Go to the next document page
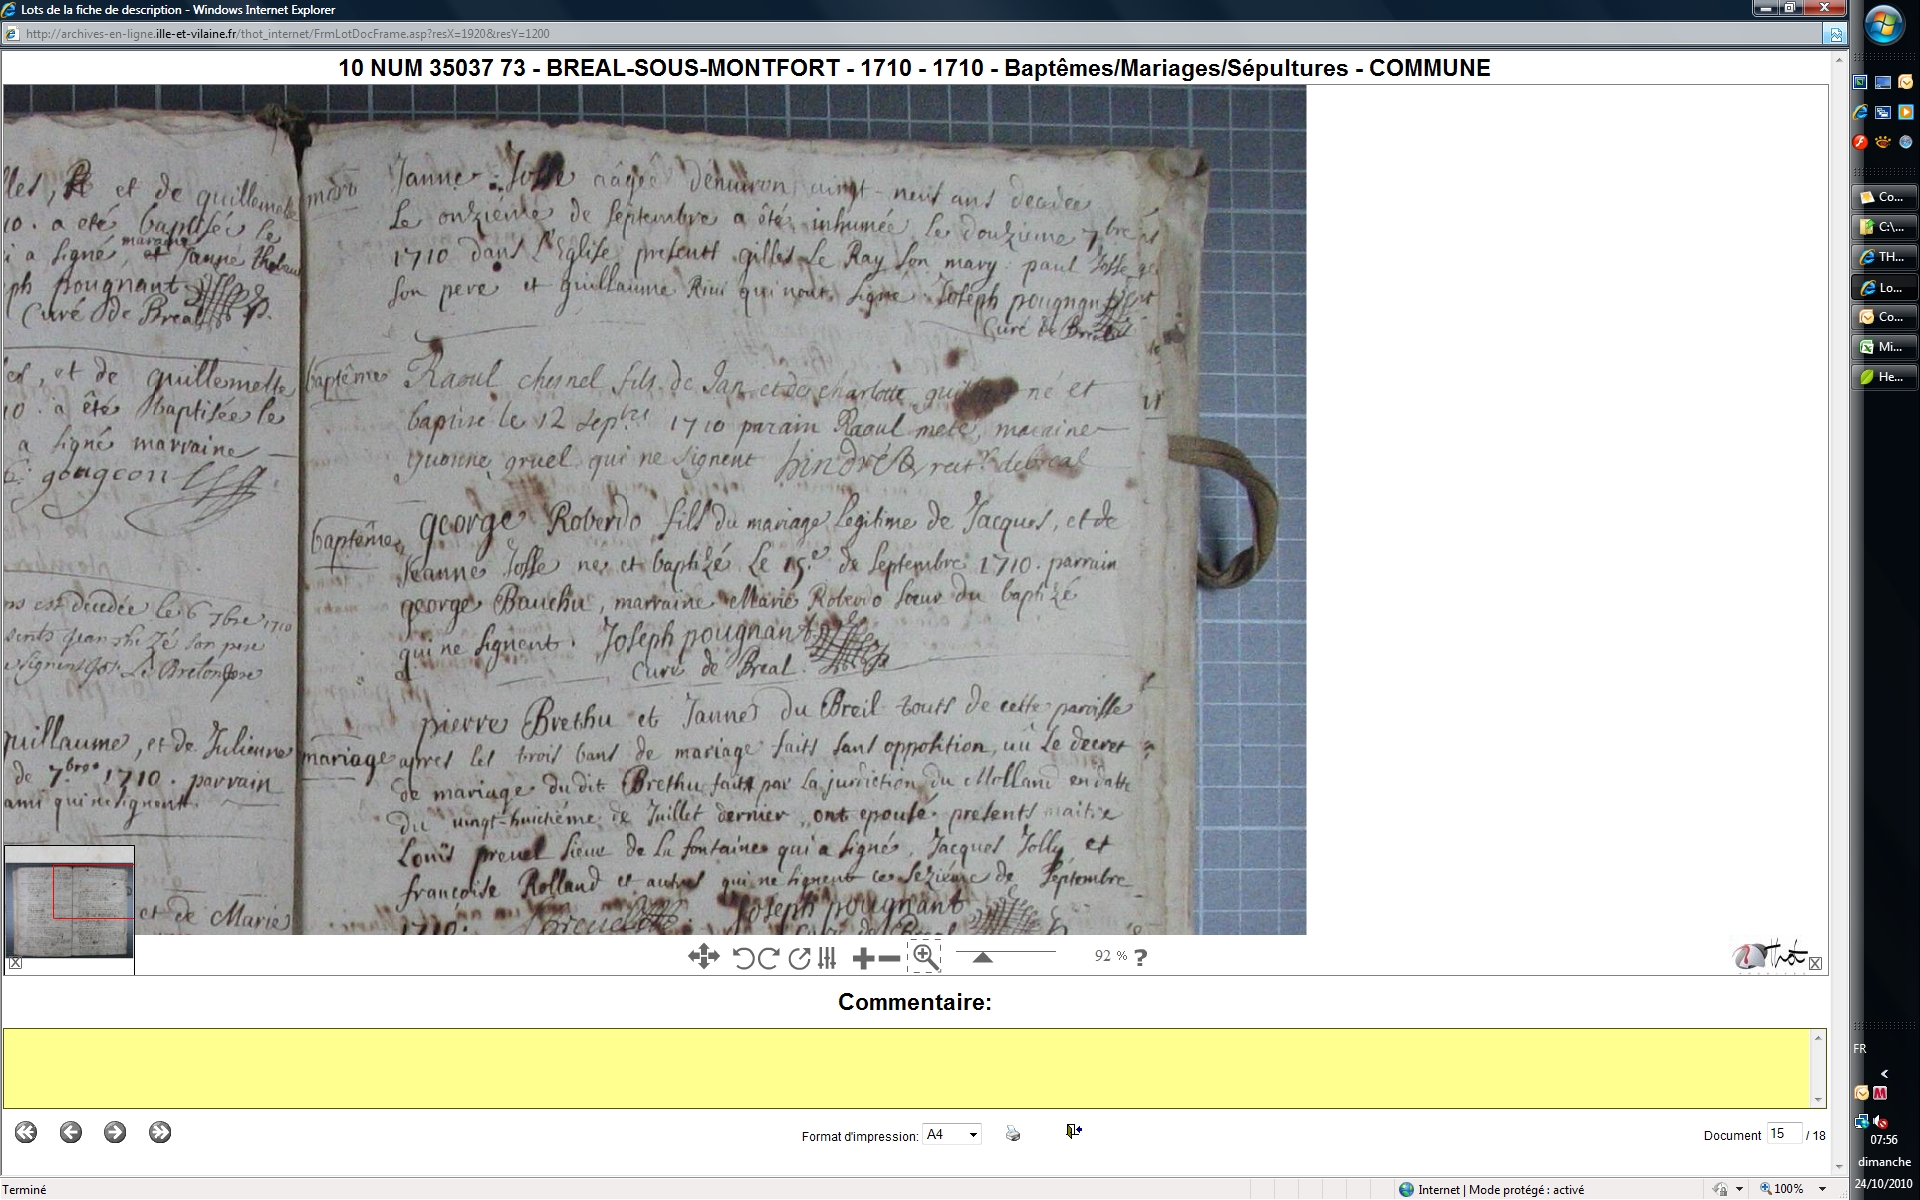Viewport: 1920px width, 1200px height. click(115, 1132)
